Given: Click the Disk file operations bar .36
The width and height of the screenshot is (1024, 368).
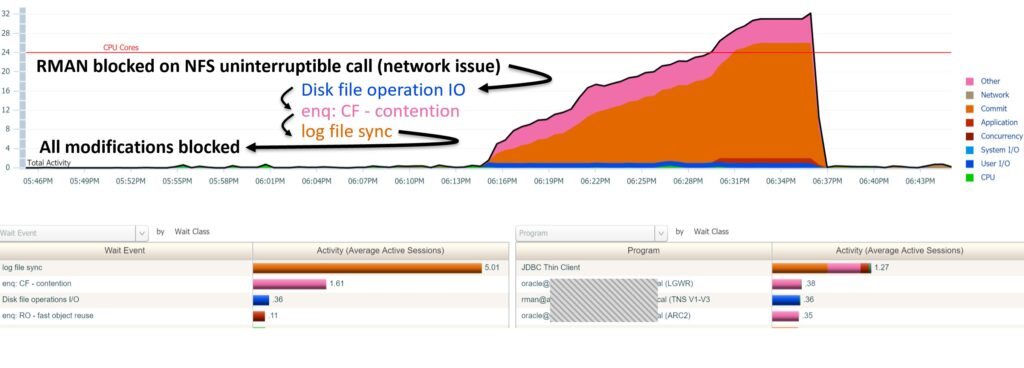Looking at the screenshot, I should pos(261,299).
